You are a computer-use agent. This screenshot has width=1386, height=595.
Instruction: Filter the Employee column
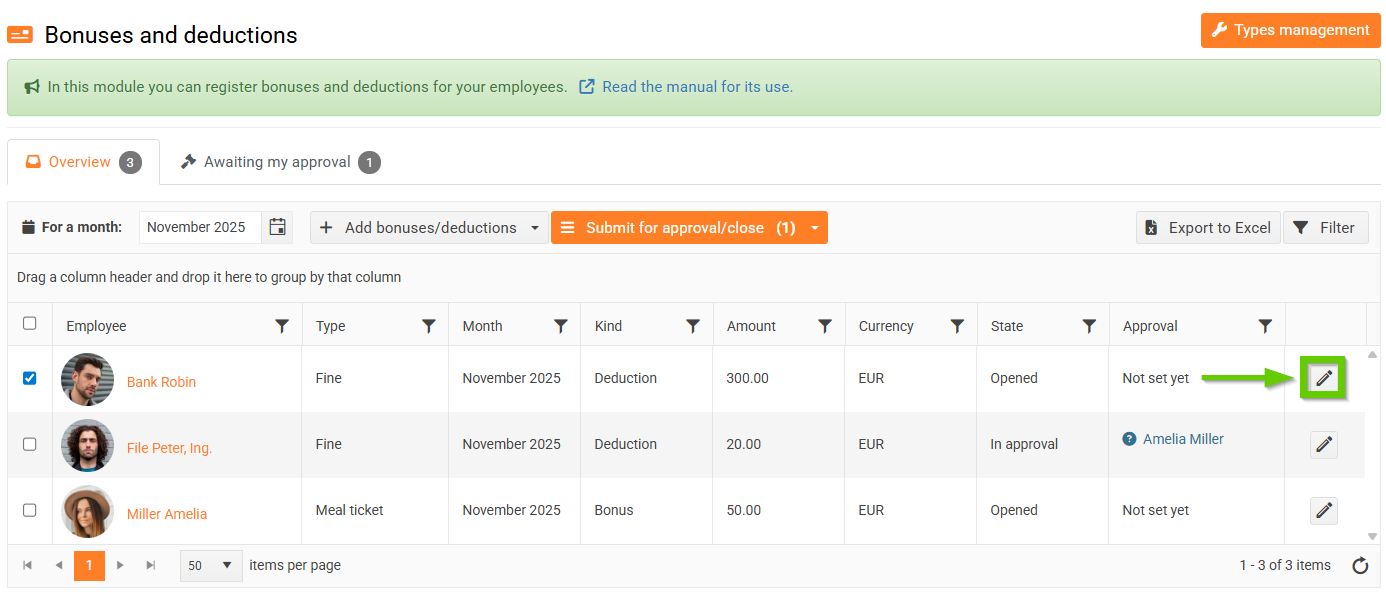click(x=282, y=326)
